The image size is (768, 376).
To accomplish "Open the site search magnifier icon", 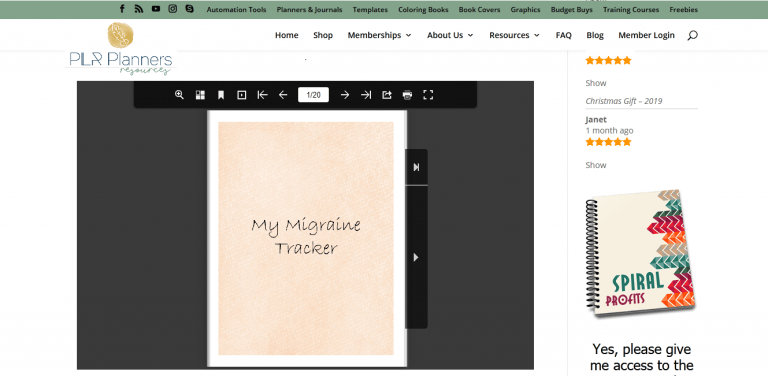I will [692, 35].
